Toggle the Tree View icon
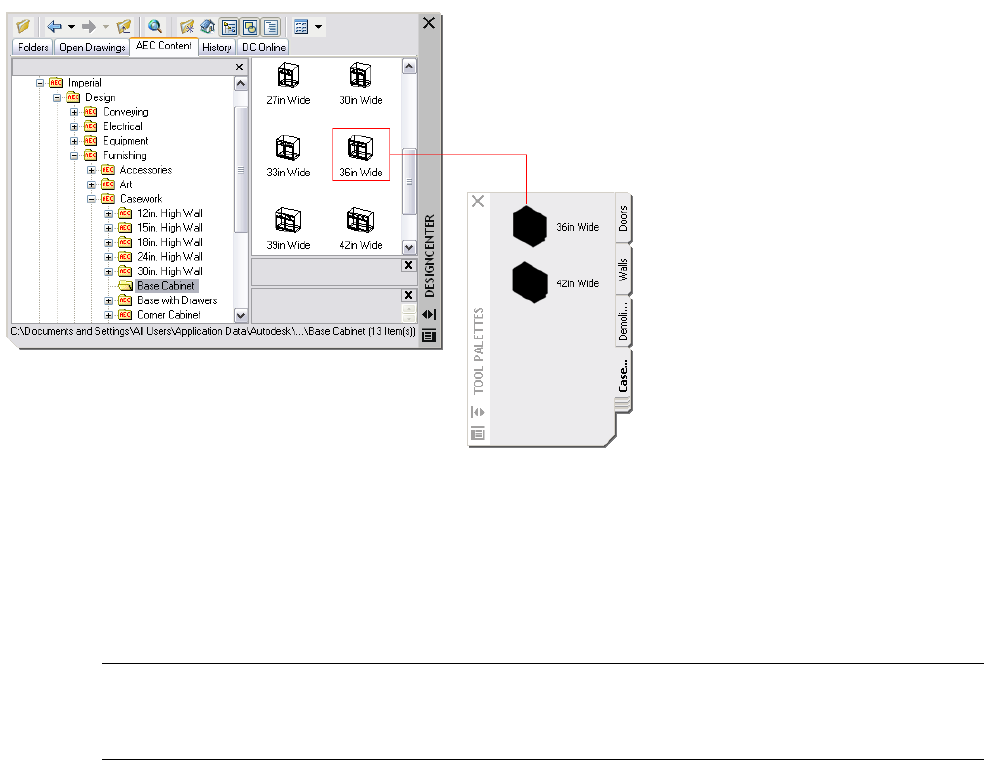 coord(229,26)
